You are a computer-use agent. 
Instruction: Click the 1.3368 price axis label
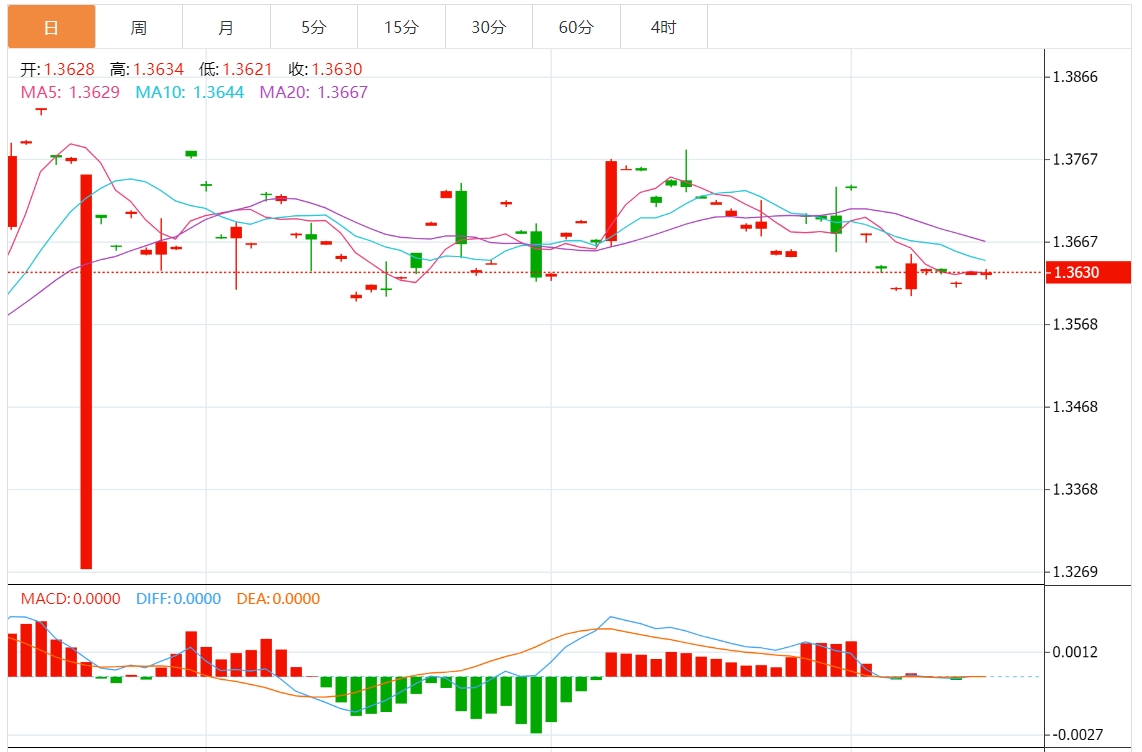[1075, 489]
